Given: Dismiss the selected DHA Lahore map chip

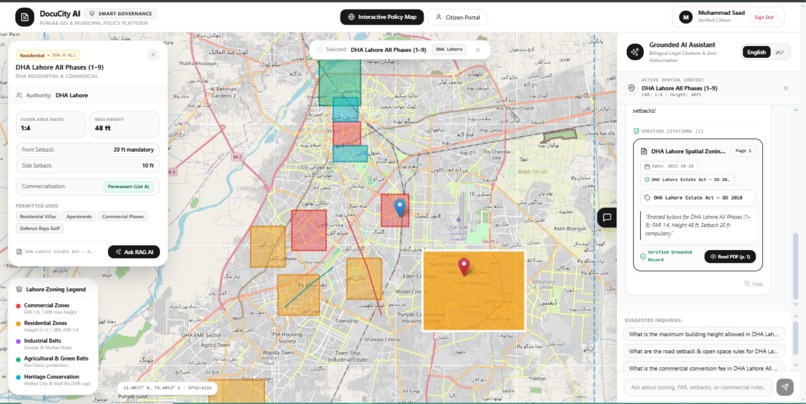Looking at the screenshot, I should point(478,50).
